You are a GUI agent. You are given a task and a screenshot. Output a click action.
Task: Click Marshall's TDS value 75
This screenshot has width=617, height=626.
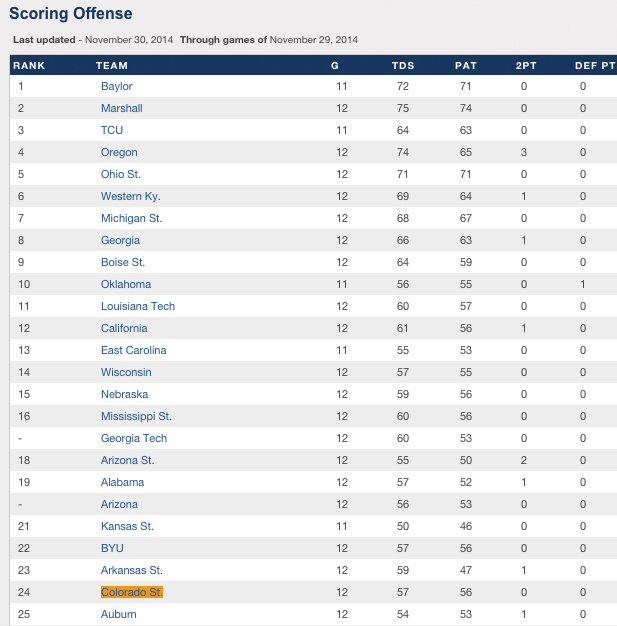[x=403, y=108]
